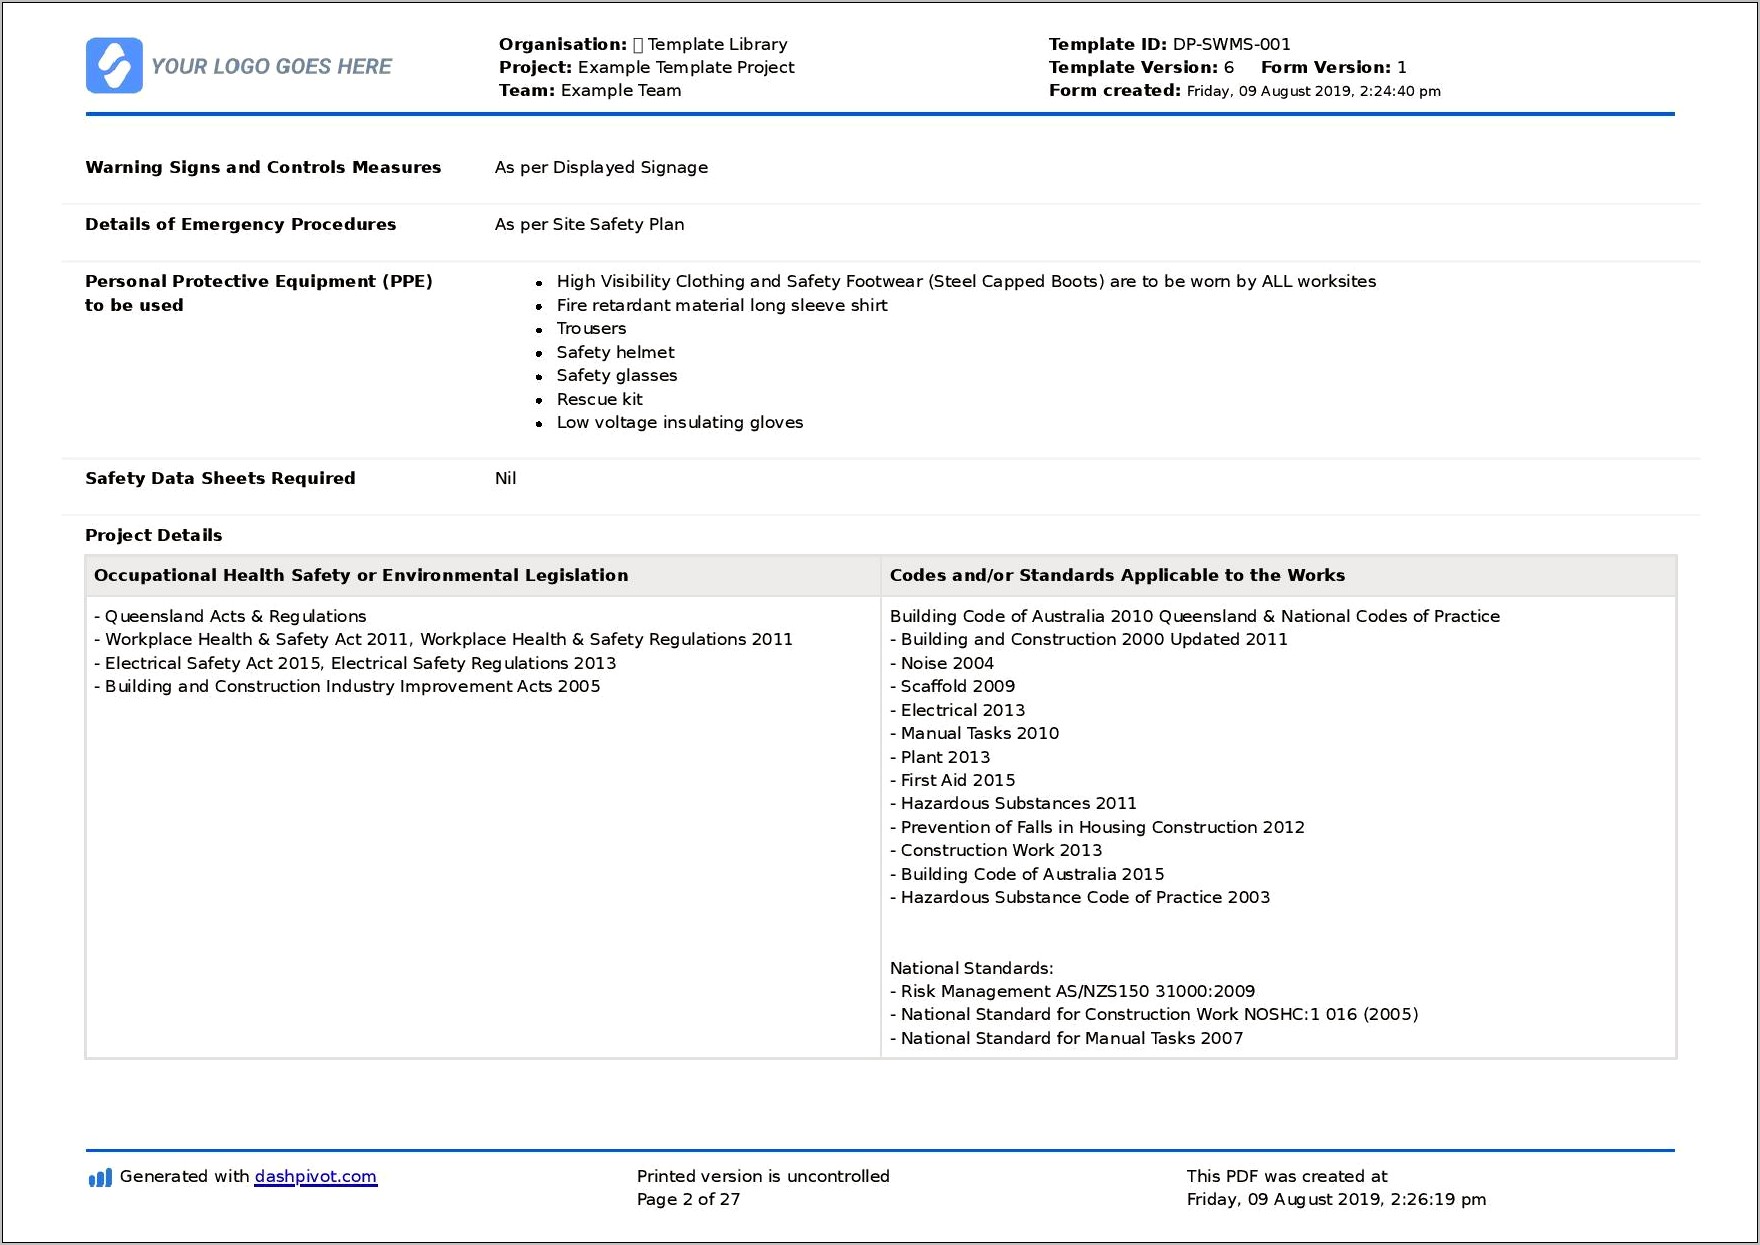
Task: Click 'Building and Construction Industry Improvement Acts' row
Action: (x=347, y=686)
